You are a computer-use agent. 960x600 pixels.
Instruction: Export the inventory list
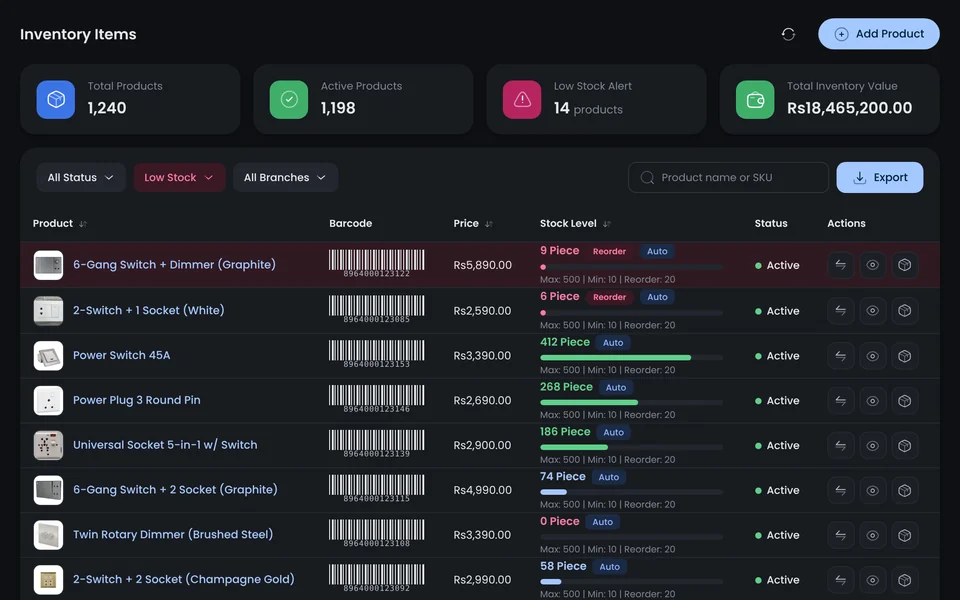880,178
